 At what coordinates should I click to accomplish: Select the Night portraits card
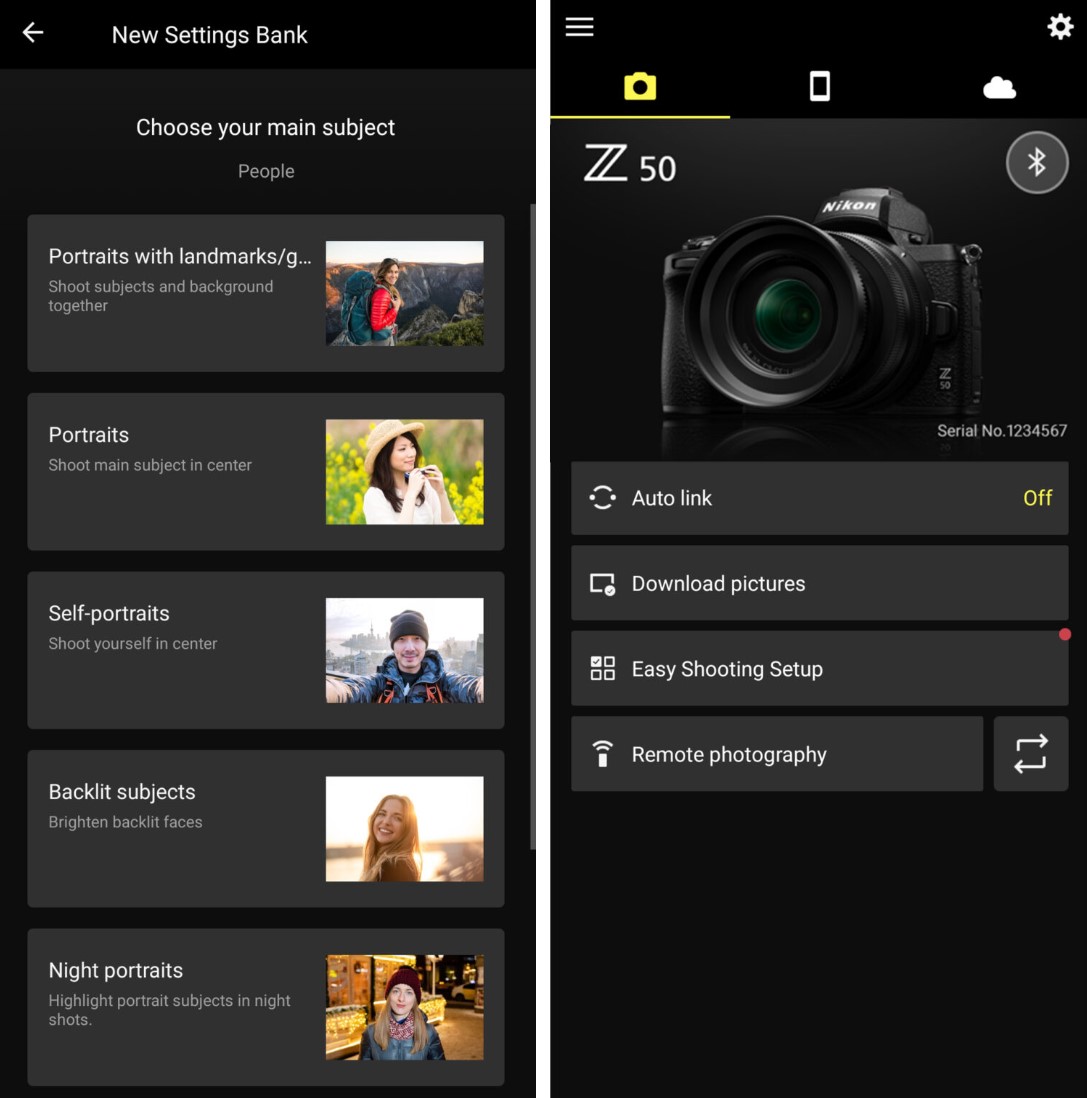coord(265,1007)
